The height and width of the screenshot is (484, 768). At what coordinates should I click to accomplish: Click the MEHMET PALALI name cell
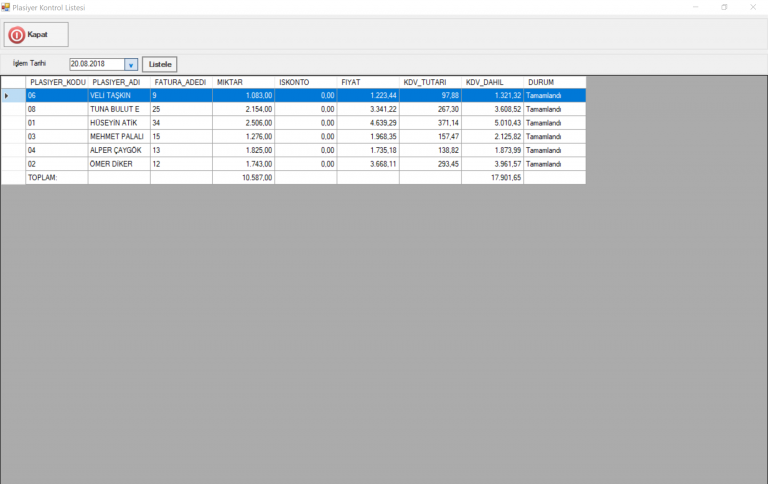118,136
